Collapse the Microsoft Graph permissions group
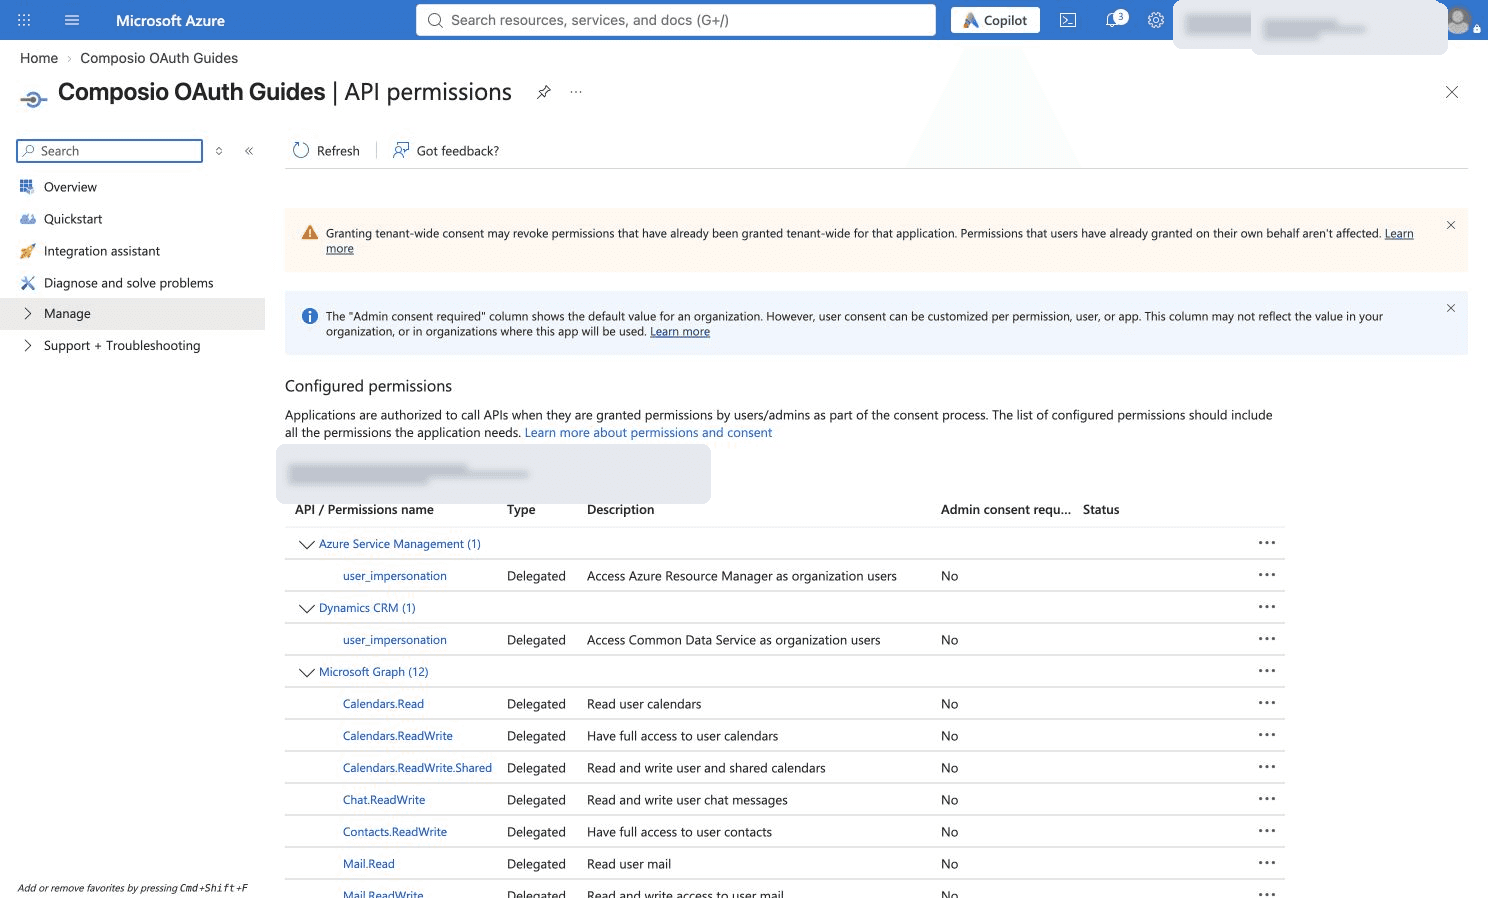Image resolution: width=1488 pixels, height=898 pixels. (307, 672)
